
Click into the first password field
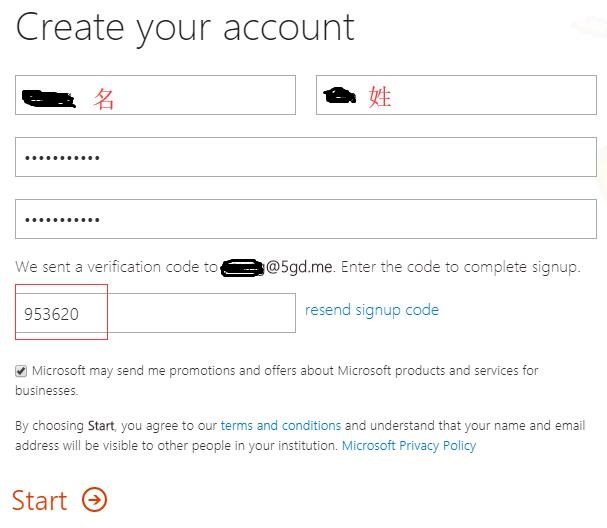306,157
